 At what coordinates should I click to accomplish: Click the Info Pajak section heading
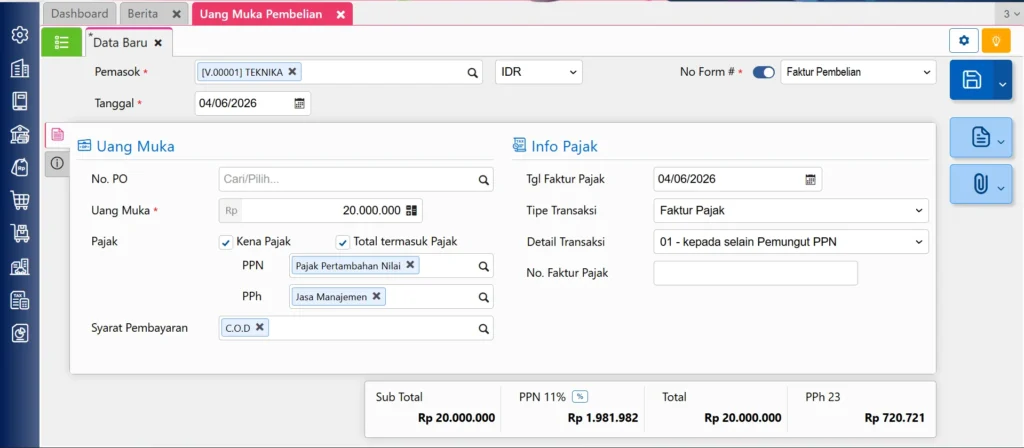pyautogui.click(x=564, y=146)
